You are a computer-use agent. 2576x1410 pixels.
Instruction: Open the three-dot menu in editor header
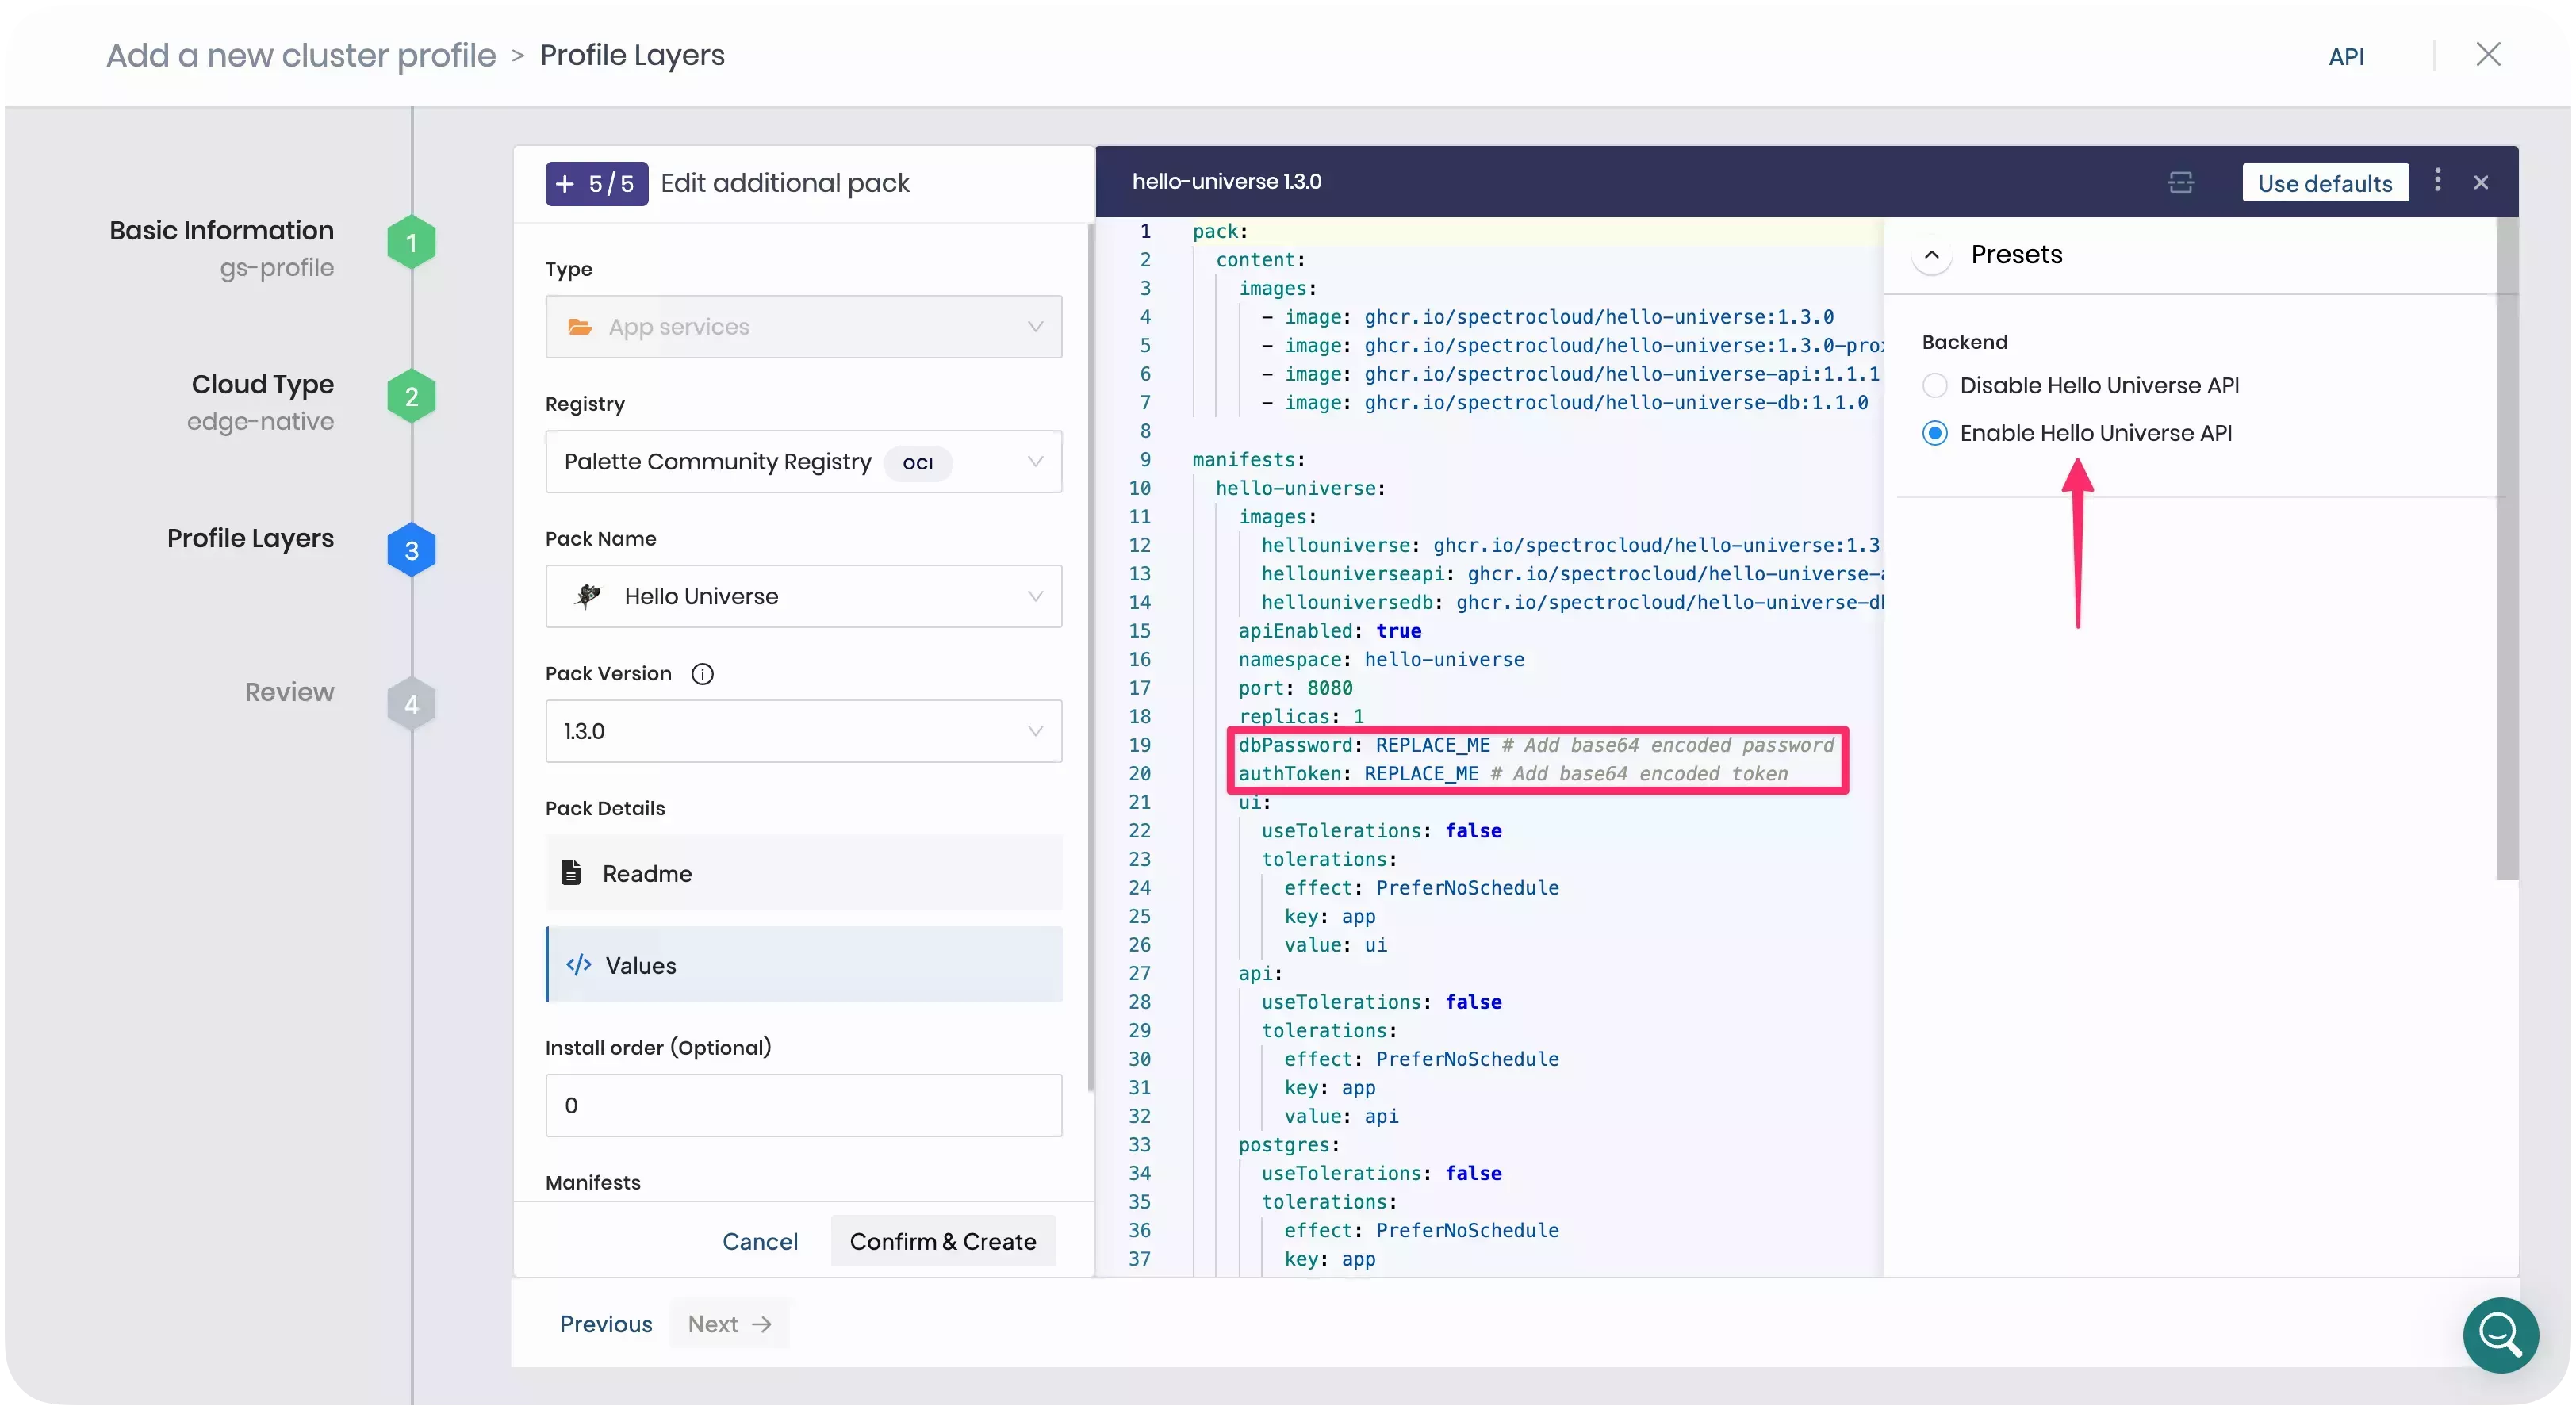2438,181
